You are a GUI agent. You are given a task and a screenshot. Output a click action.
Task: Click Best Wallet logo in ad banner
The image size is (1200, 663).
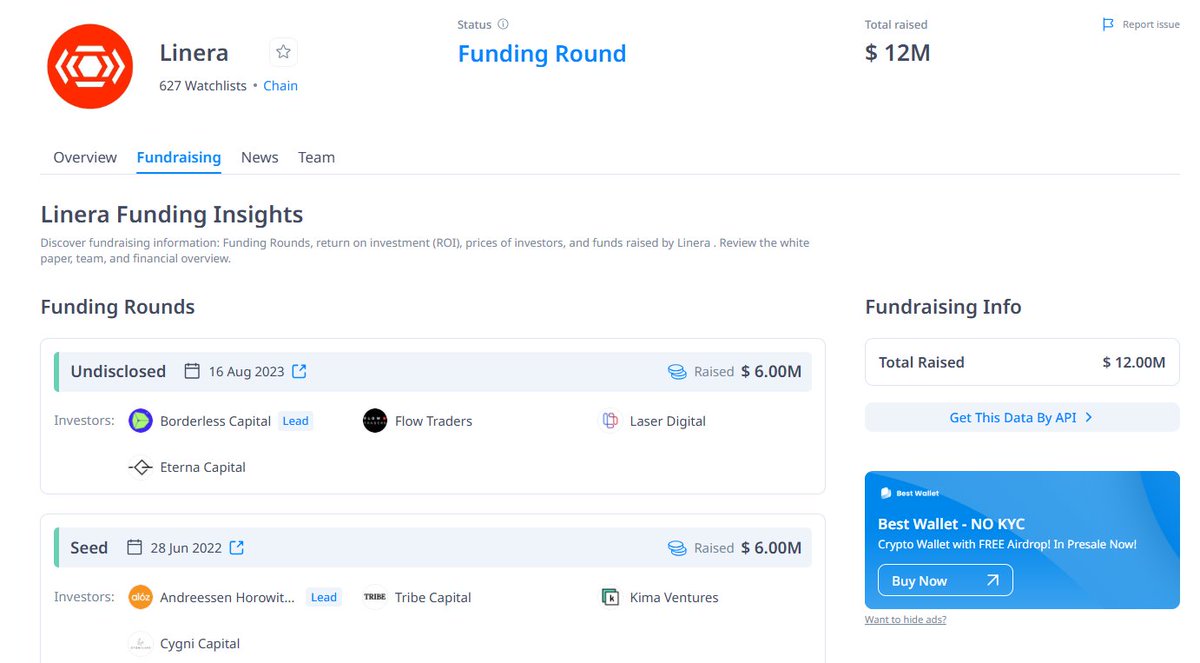pos(910,493)
